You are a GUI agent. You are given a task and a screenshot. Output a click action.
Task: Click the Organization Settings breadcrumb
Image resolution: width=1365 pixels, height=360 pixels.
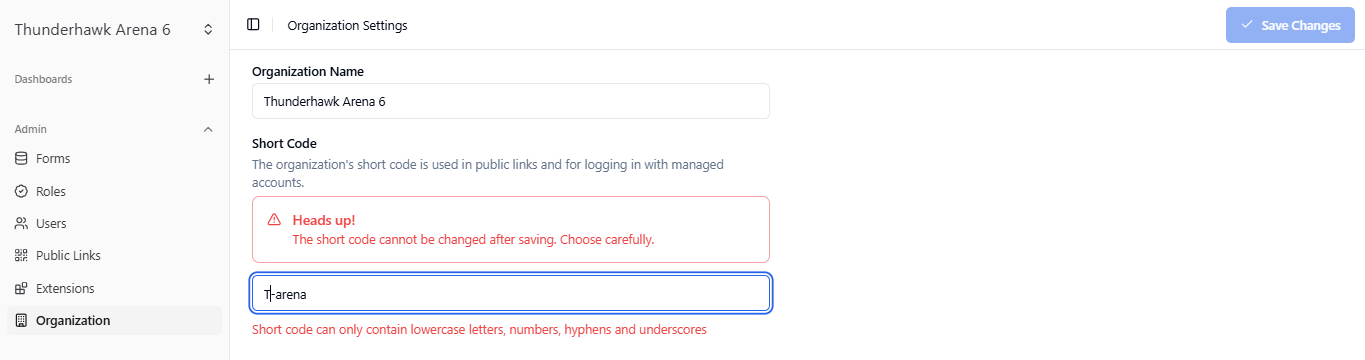(347, 25)
